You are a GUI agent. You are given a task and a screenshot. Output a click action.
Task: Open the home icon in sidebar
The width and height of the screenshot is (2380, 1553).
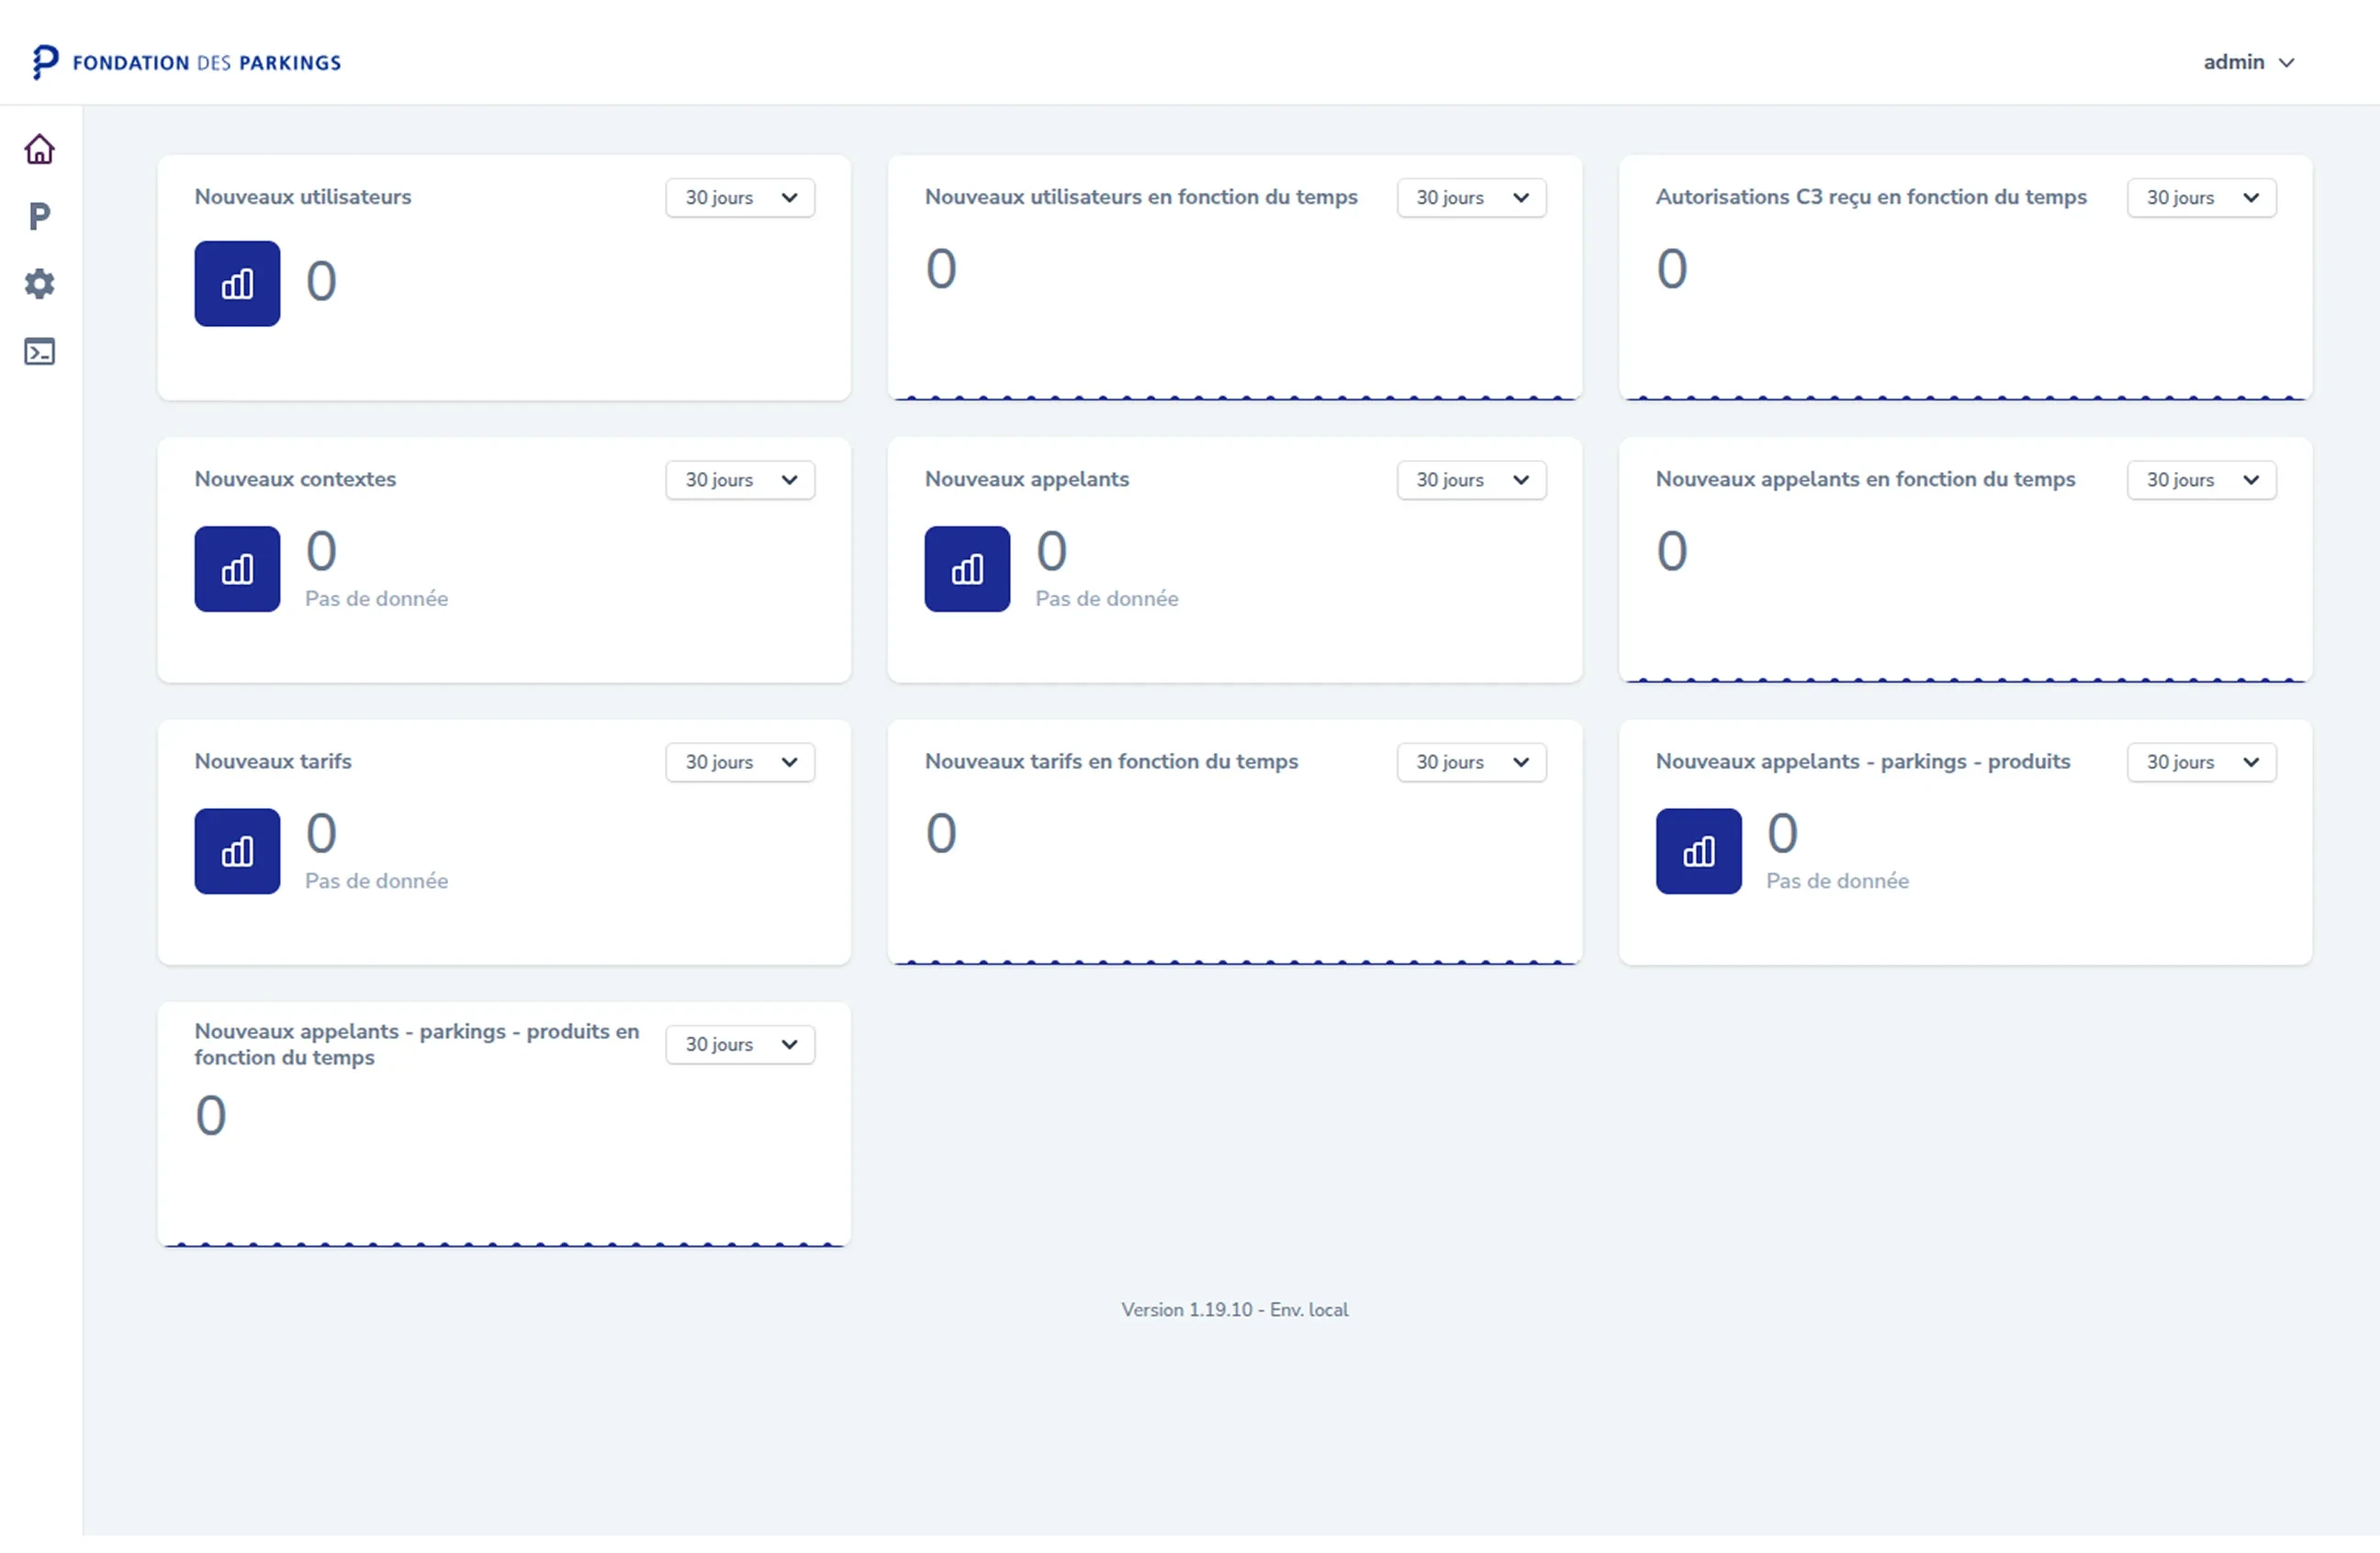39,150
